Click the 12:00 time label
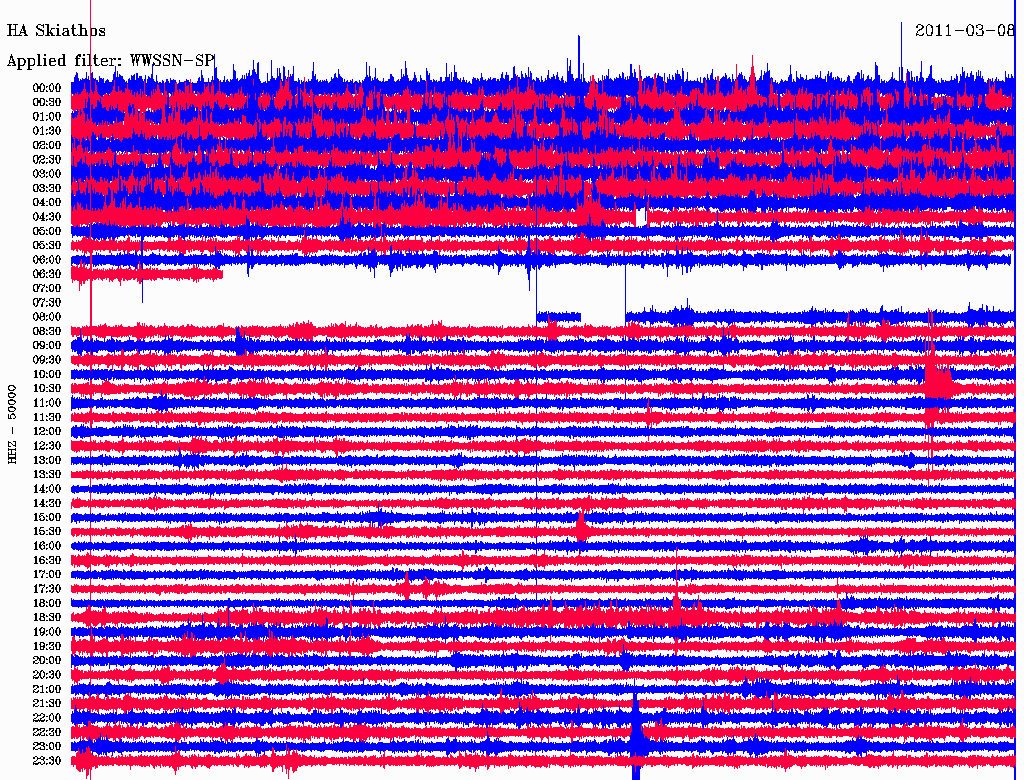 coord(47,431)
